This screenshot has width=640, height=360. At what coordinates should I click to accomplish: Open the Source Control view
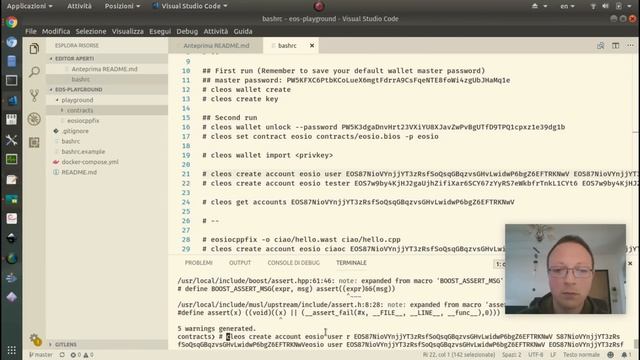coord(34,96)
